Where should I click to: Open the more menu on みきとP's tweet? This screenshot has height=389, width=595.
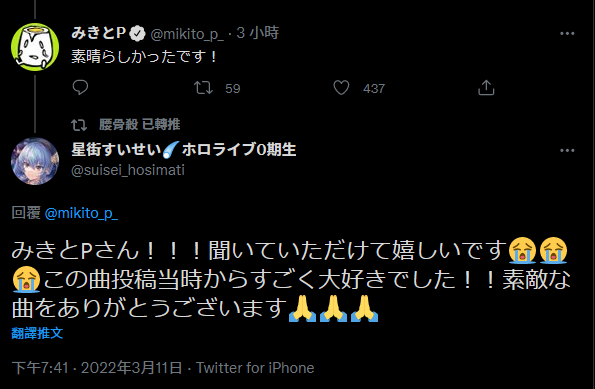567,33
